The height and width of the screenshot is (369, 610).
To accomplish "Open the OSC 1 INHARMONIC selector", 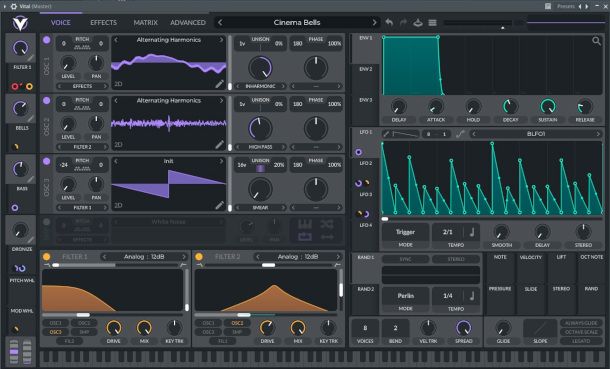I will click(x=260, y=86).
